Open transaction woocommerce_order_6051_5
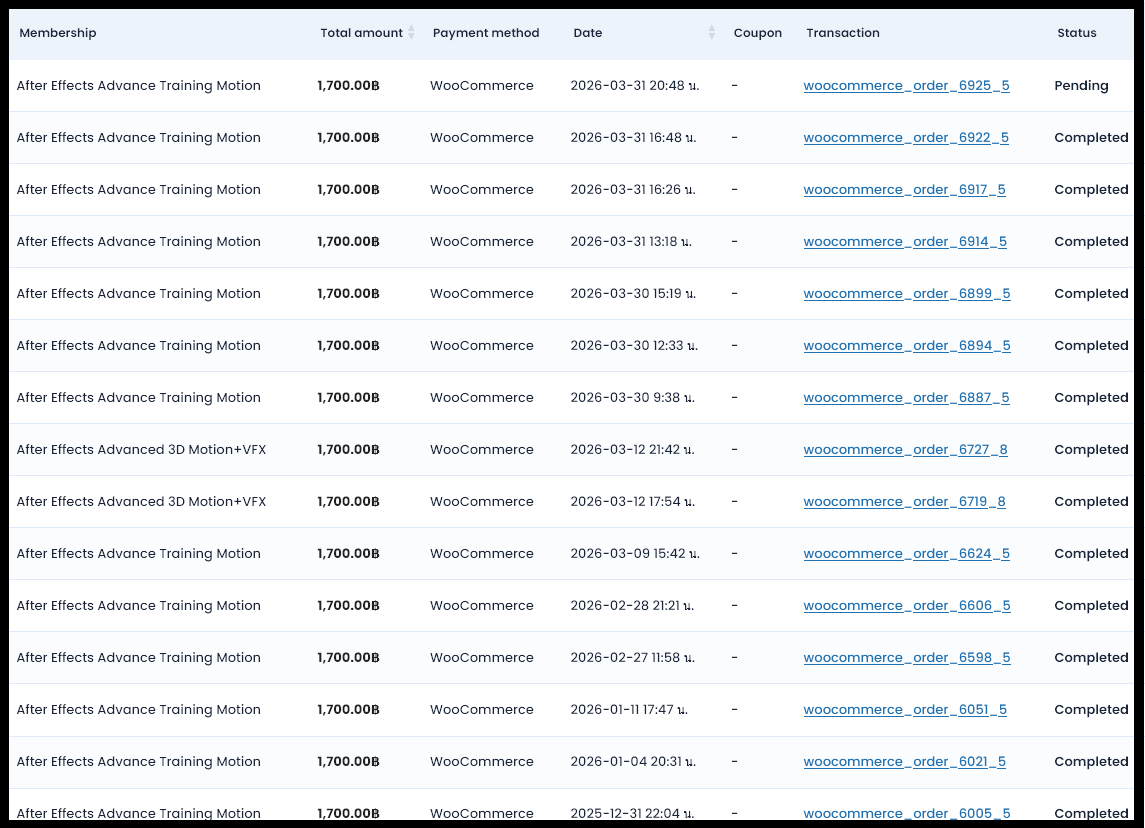Screen dimensions: 1145x828 pos(904,710)
